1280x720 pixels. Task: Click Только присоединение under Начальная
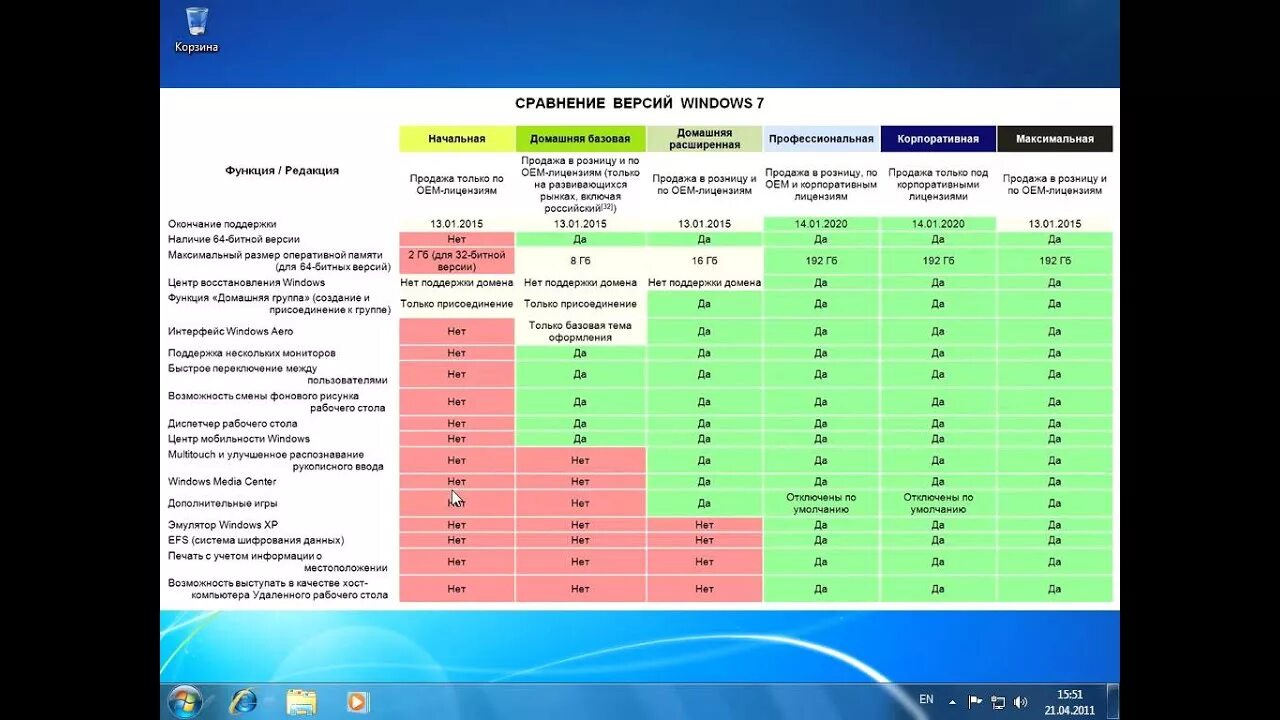(457, 304)
